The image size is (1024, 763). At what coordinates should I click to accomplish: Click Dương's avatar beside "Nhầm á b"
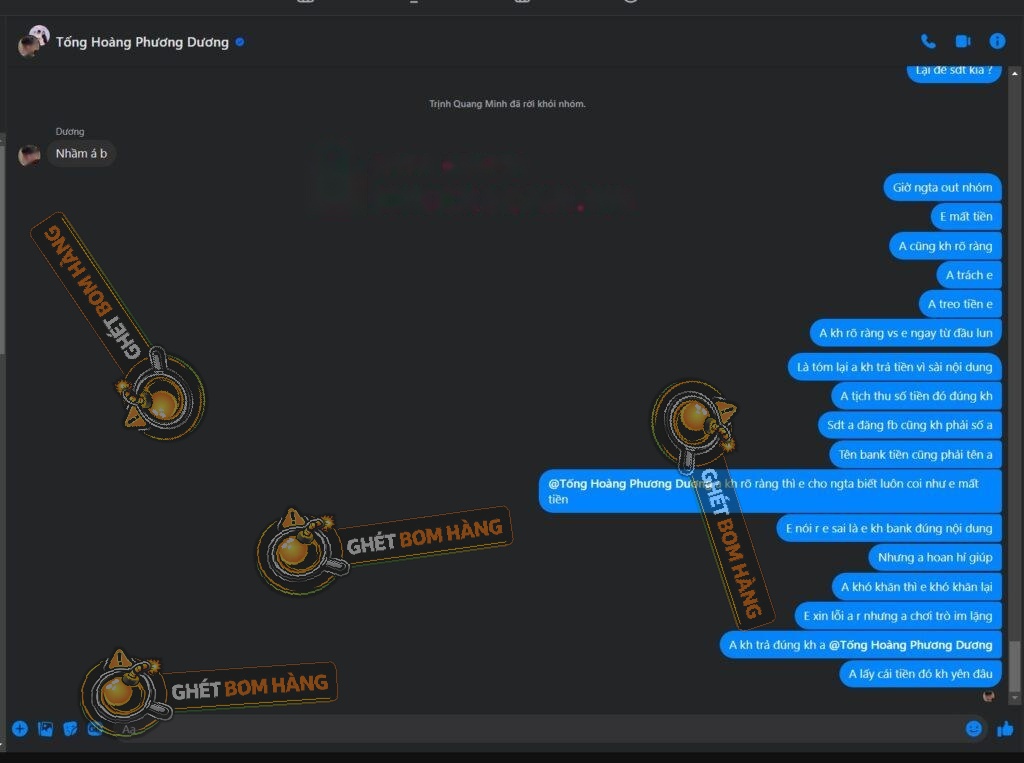click(29, 154)
